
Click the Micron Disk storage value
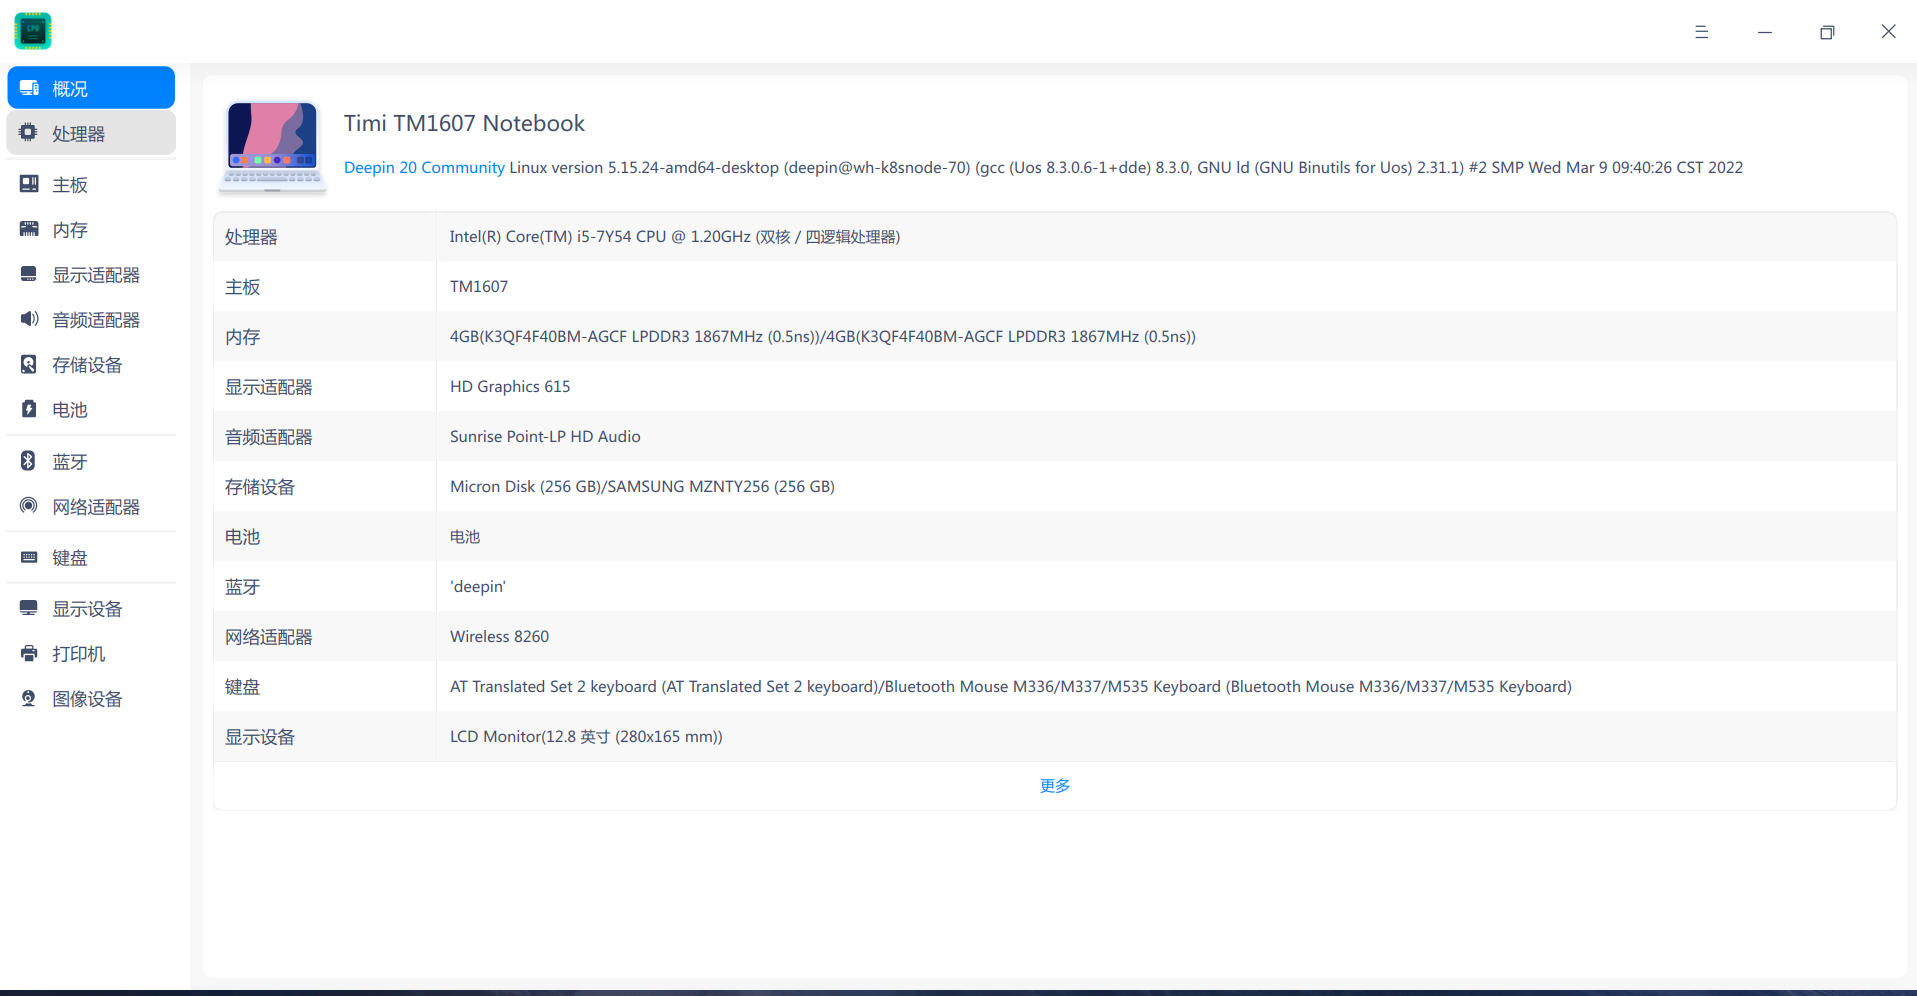(x=642, y=487)
